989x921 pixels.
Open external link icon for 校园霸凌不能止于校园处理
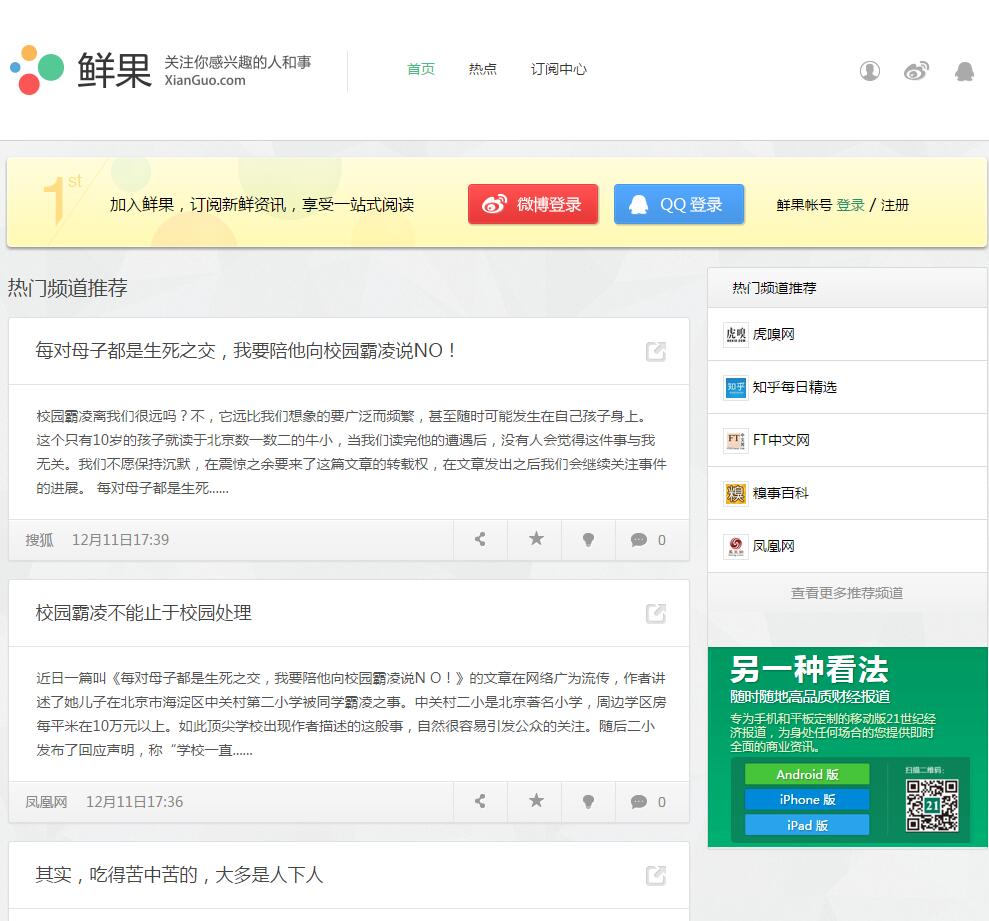click(655, 613)
